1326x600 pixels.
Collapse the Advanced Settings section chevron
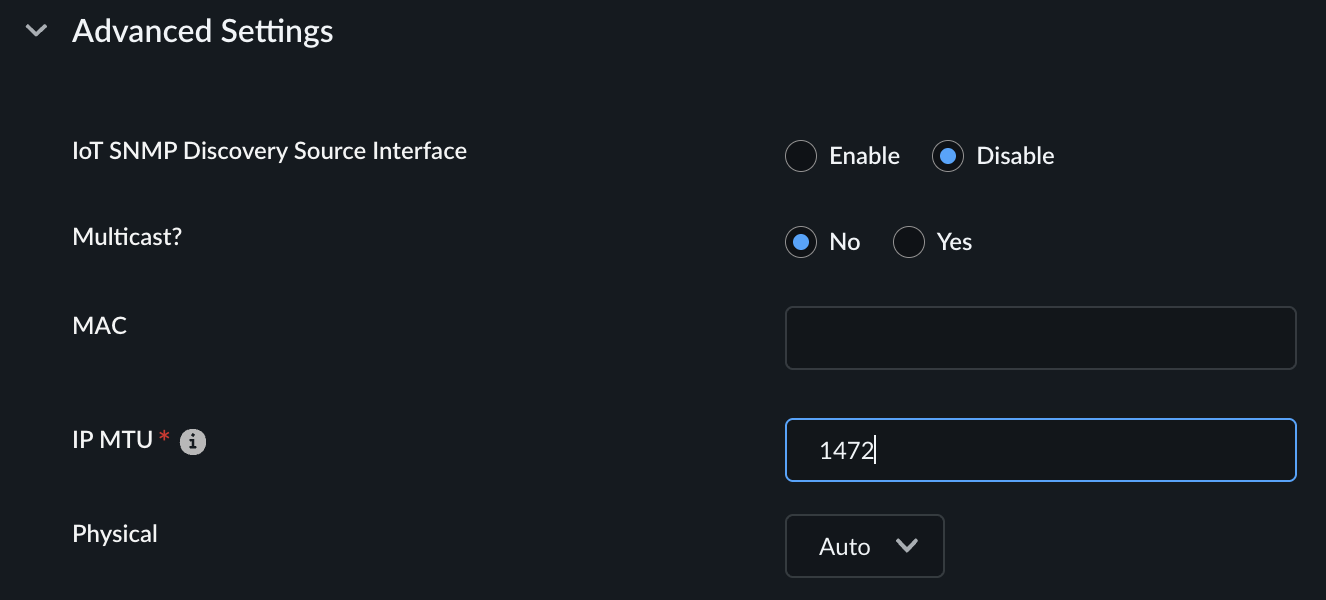[37, 31]
